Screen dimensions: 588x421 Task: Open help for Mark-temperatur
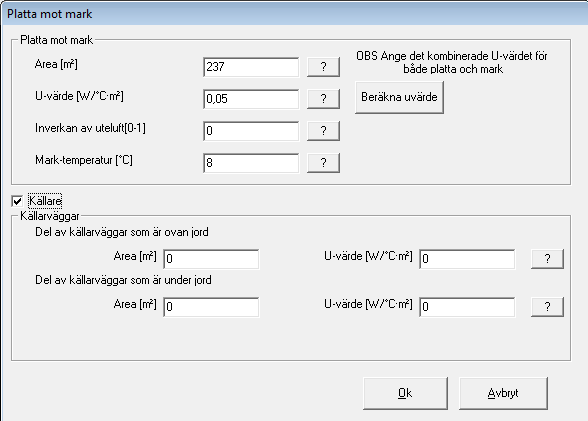coord(323,163)
